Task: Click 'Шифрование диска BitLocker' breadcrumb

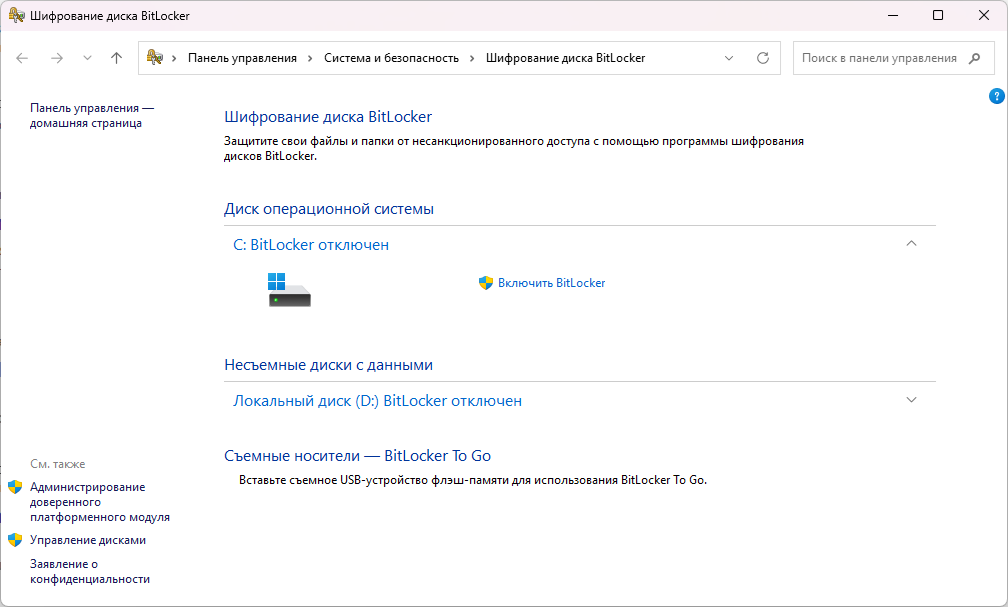Action: point(566,58)
